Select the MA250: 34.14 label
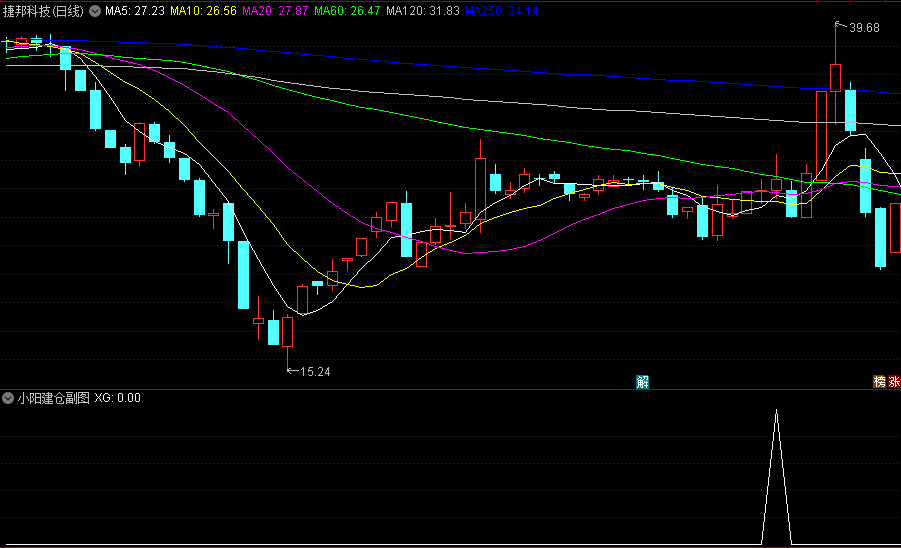Screen dimensions: 901x548 502,11
